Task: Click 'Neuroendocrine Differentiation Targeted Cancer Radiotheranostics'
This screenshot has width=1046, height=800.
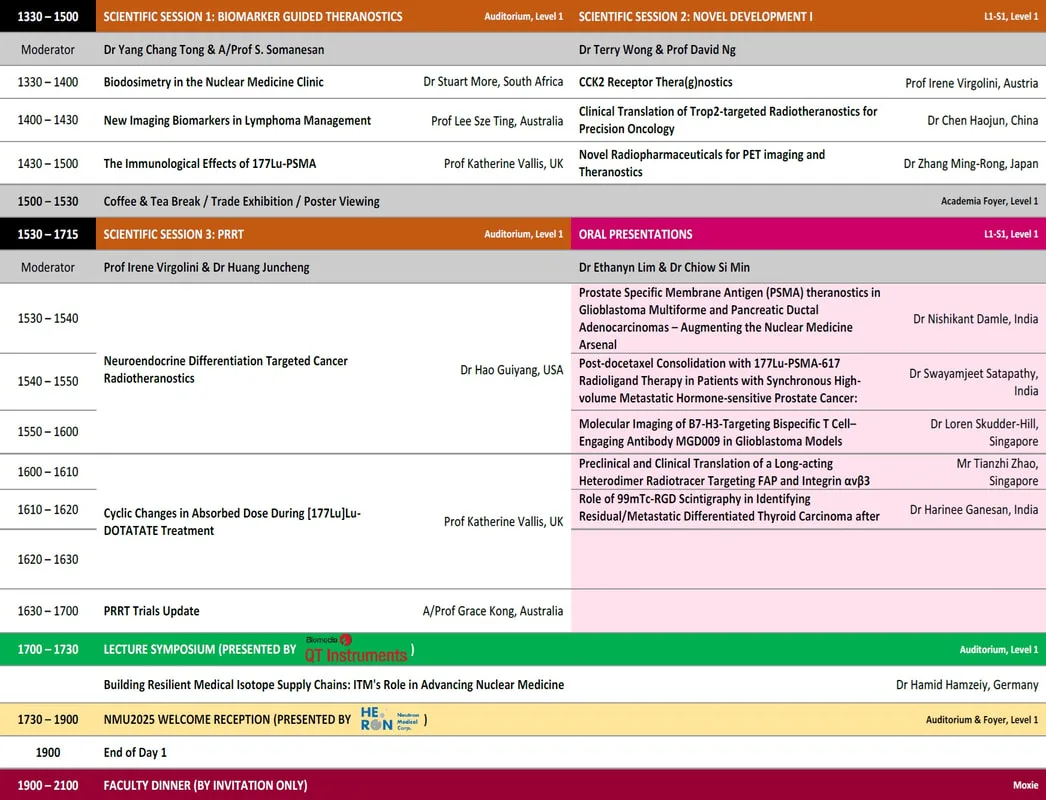Action: (x=225, y=370)
